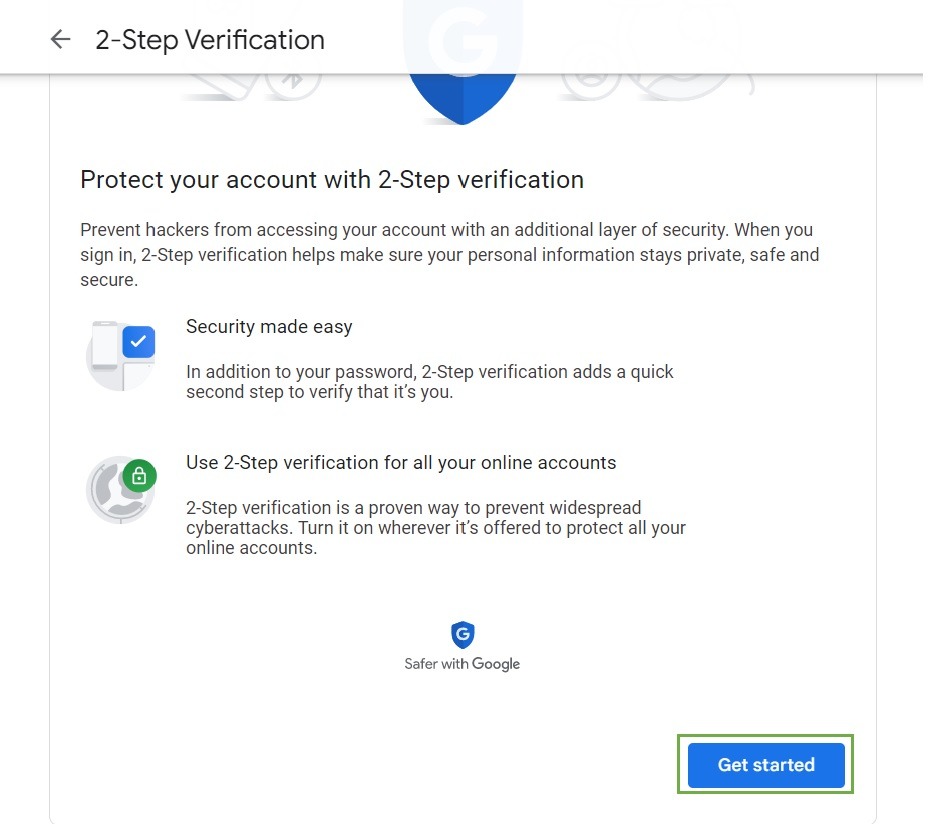The image size is (931, 825).
Task: Click 'Protect your account with 2-Step verification' heading
Action: pos(332,180)
